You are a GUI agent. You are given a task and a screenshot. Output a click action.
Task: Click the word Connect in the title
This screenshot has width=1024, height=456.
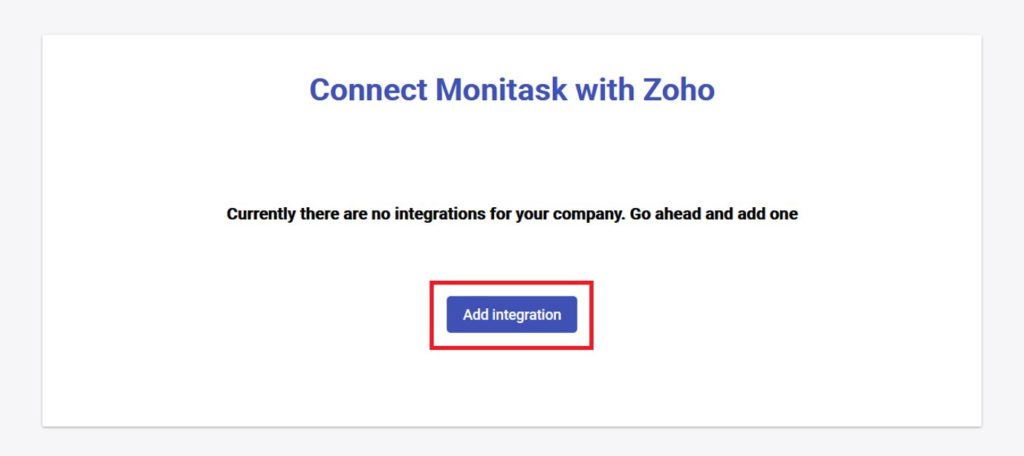368,89
